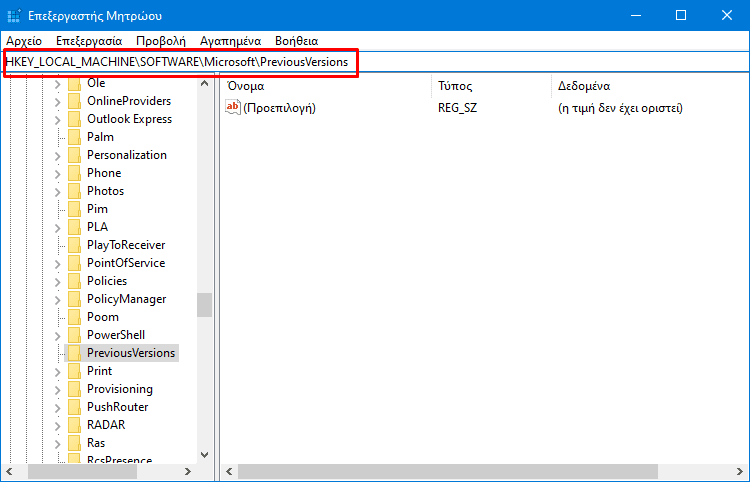Viewport: 750px width, 482px height.
Task: Select the (Προεπιλογή) value name
Action: pos(279,108)
